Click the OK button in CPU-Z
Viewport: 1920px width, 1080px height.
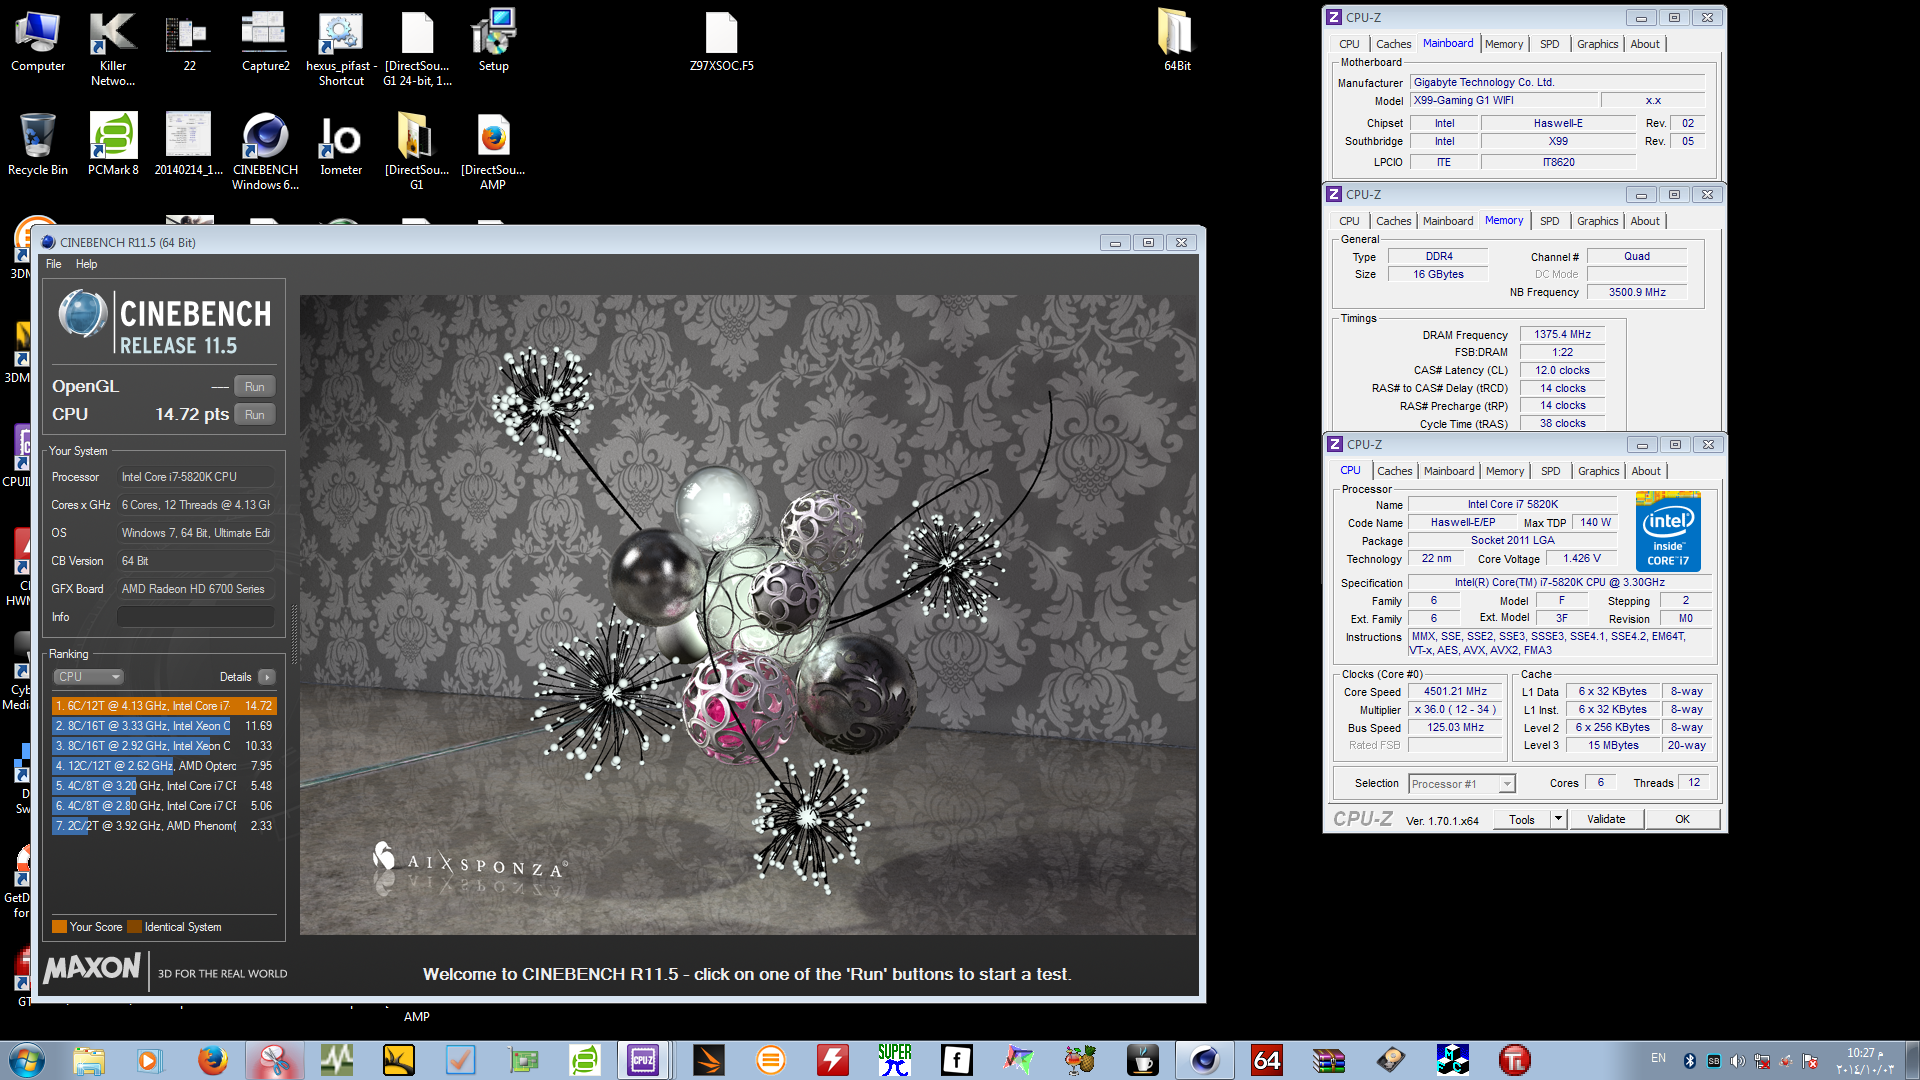[1682, 819]
